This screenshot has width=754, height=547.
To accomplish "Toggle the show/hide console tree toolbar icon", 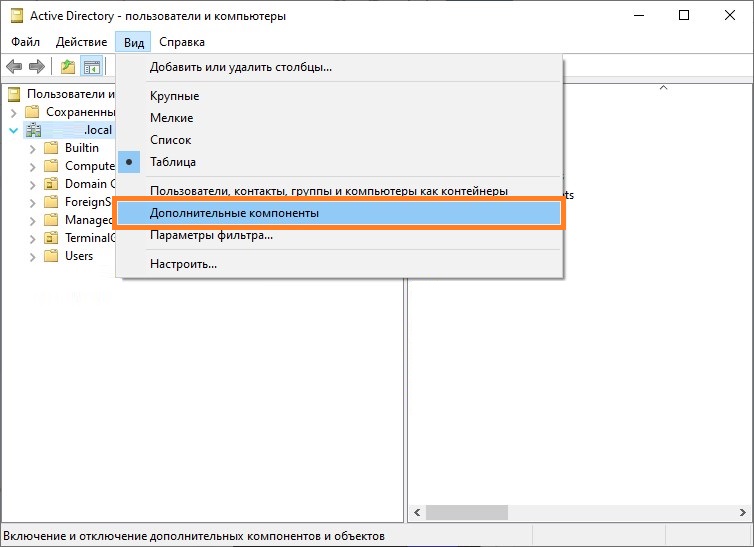I will [x=92, y=67].
